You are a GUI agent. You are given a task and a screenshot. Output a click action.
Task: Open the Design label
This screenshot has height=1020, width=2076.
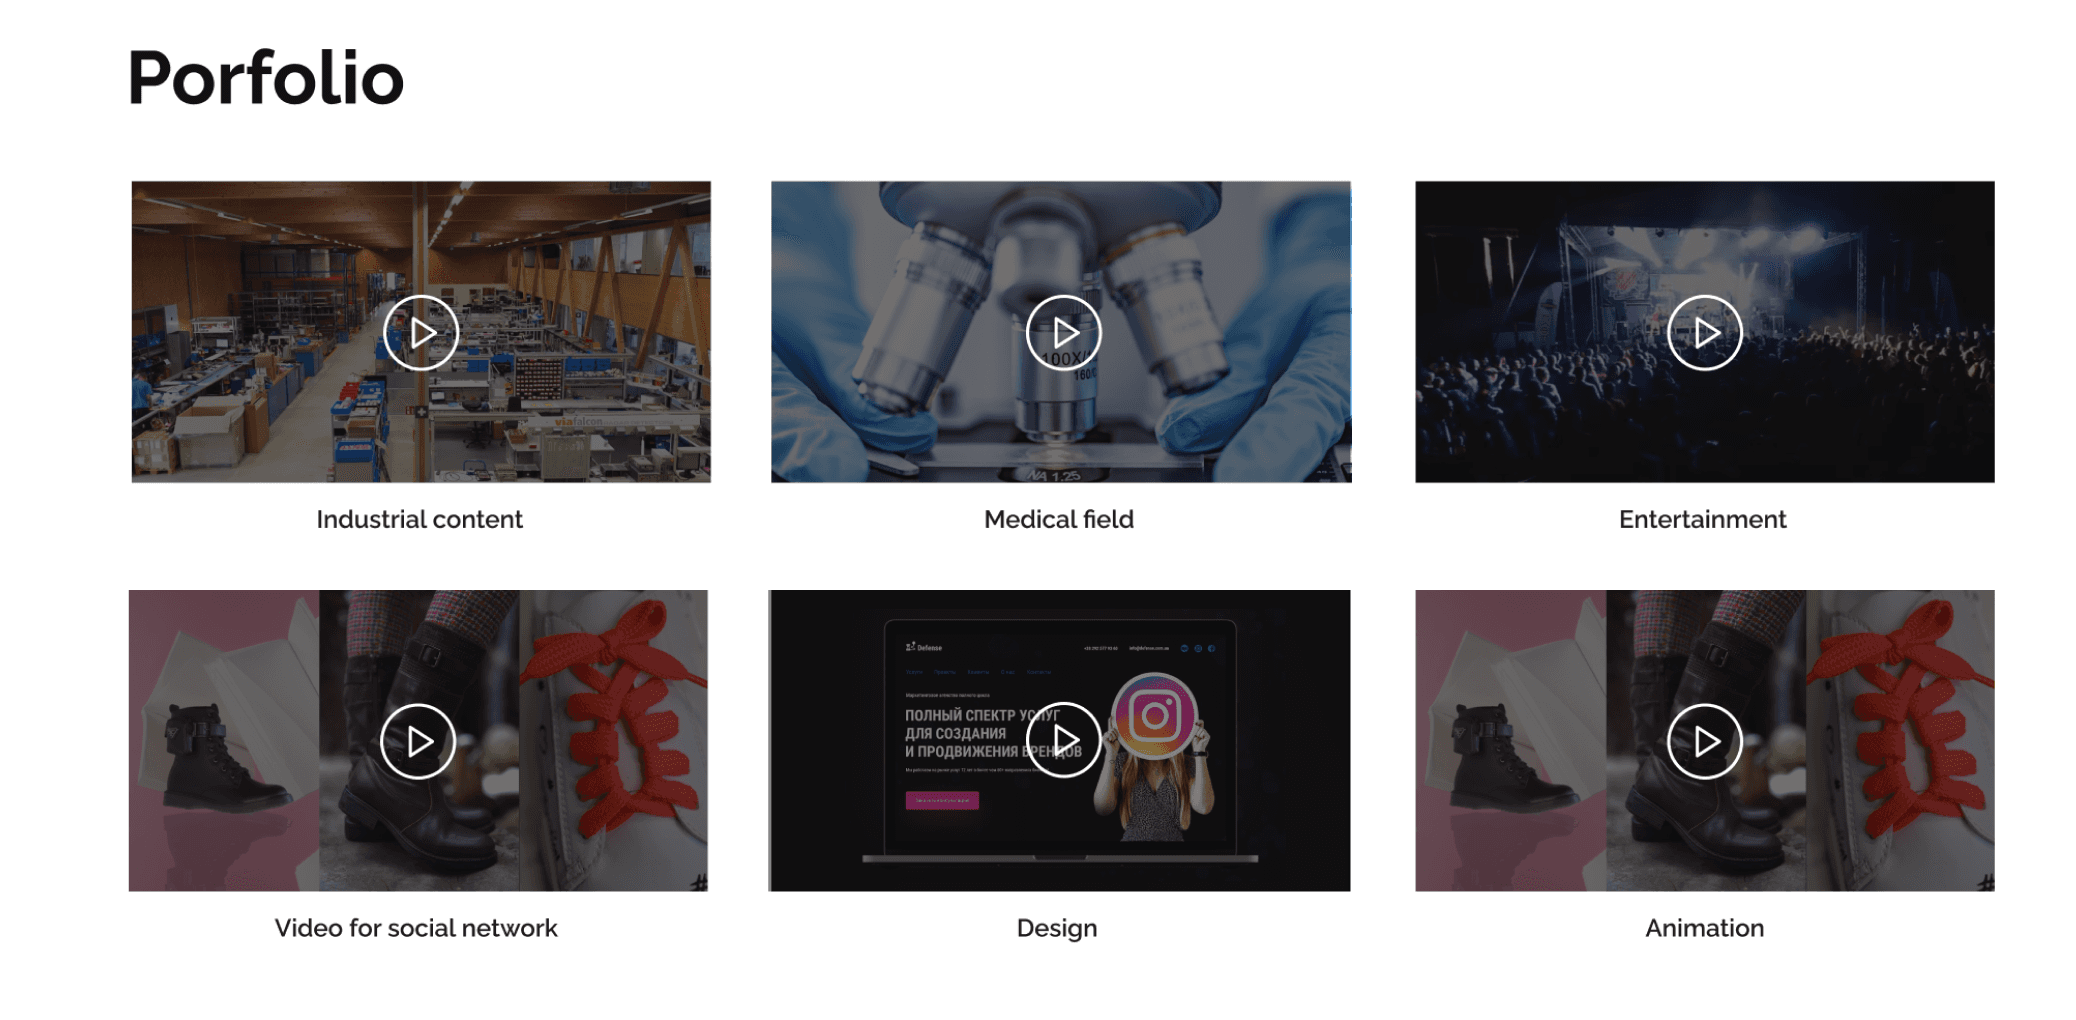pos(1057,929)
